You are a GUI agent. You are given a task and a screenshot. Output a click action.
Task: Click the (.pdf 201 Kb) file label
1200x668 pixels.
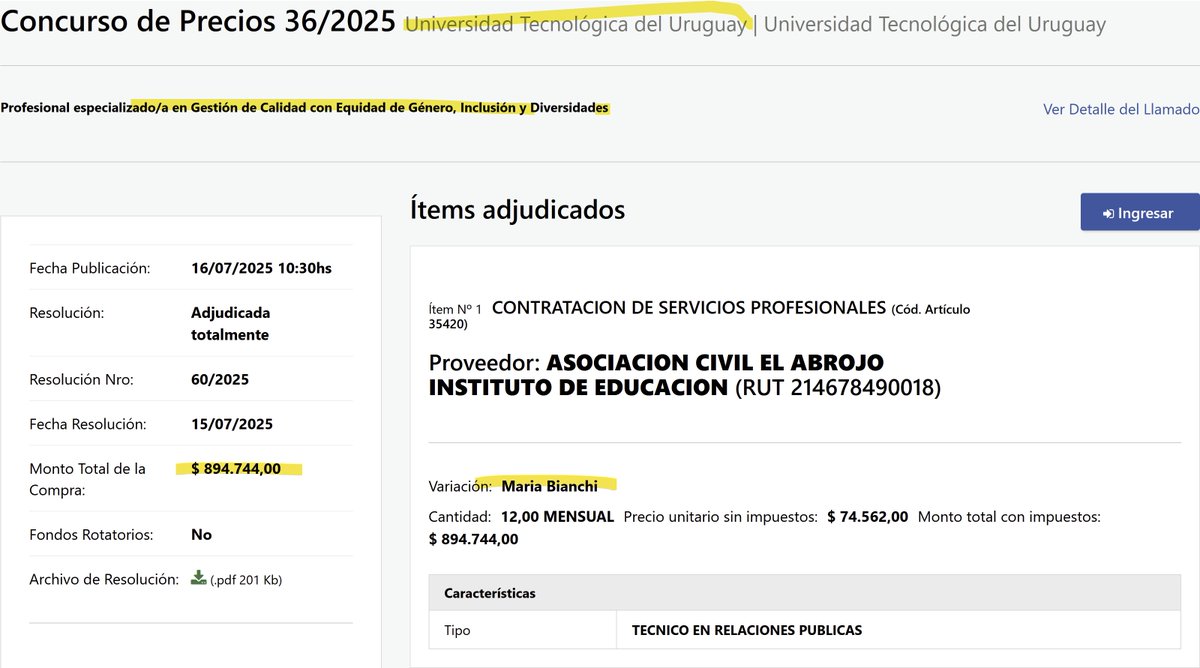248,578
